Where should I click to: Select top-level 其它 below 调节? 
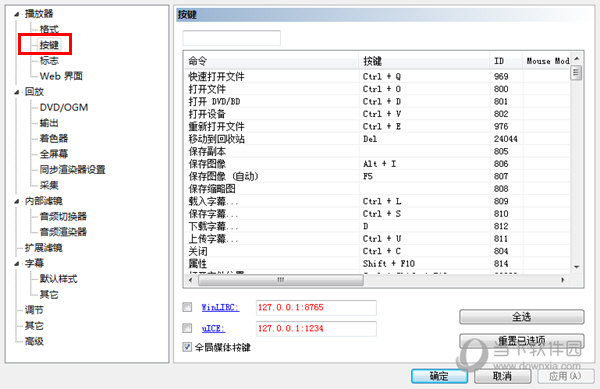34,326
